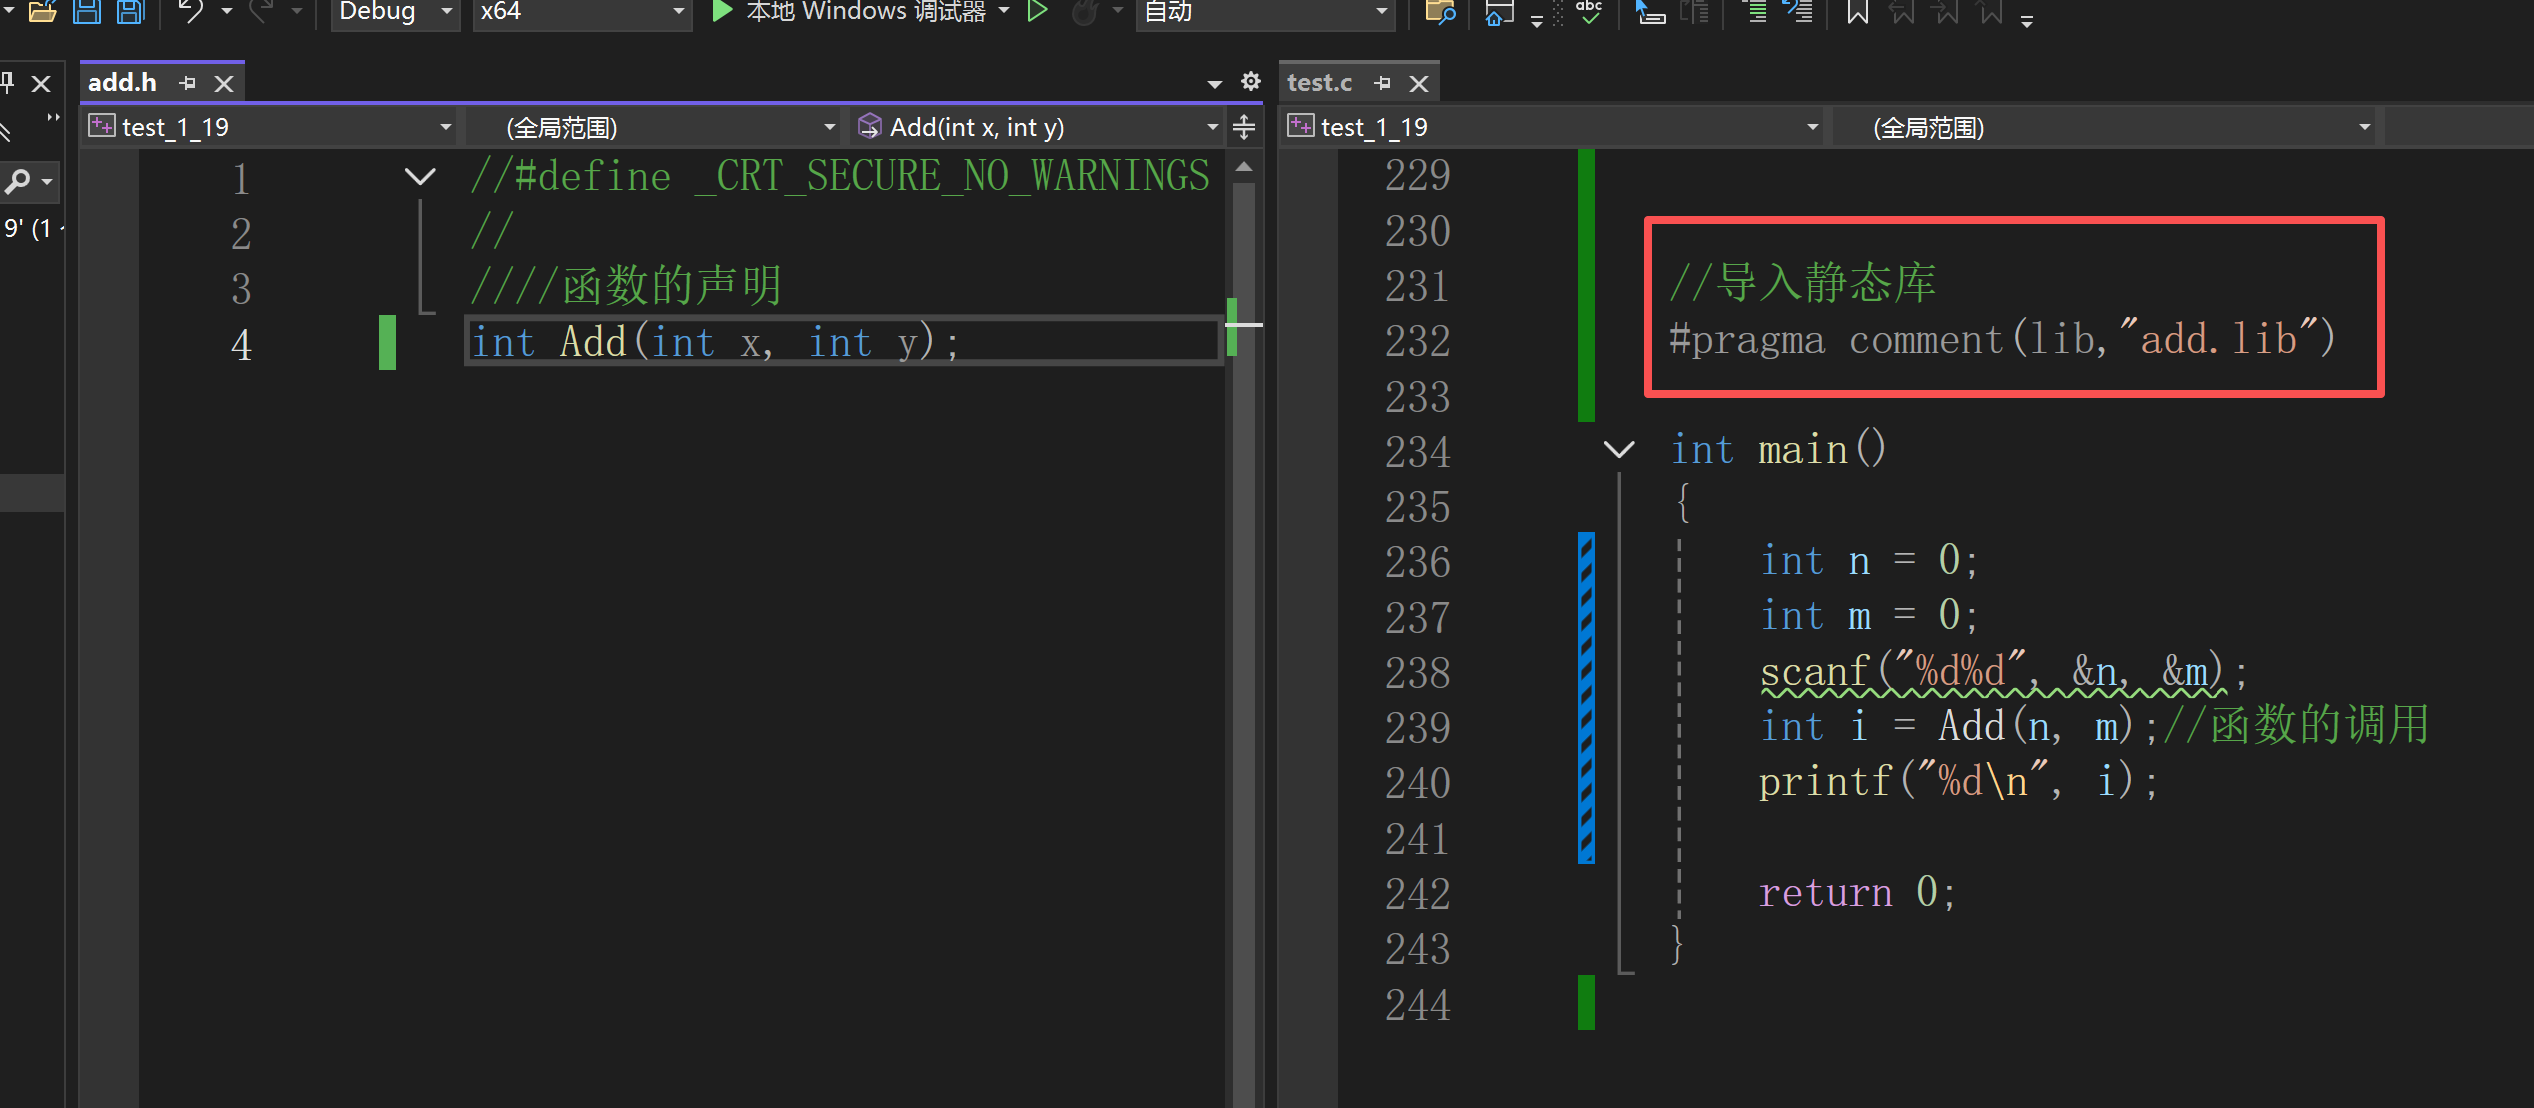Click the split editor window button in add.h
Image resolution: width=2534 pixels, height=1108 pixels.
[1244, 127]
